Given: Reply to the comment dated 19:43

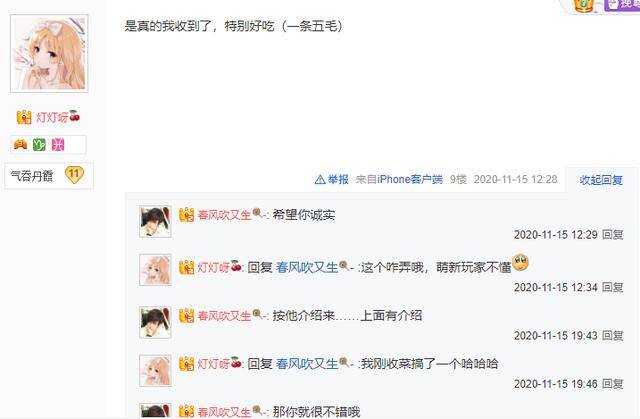Looking at the screenshot, I should tap(613, 335).
